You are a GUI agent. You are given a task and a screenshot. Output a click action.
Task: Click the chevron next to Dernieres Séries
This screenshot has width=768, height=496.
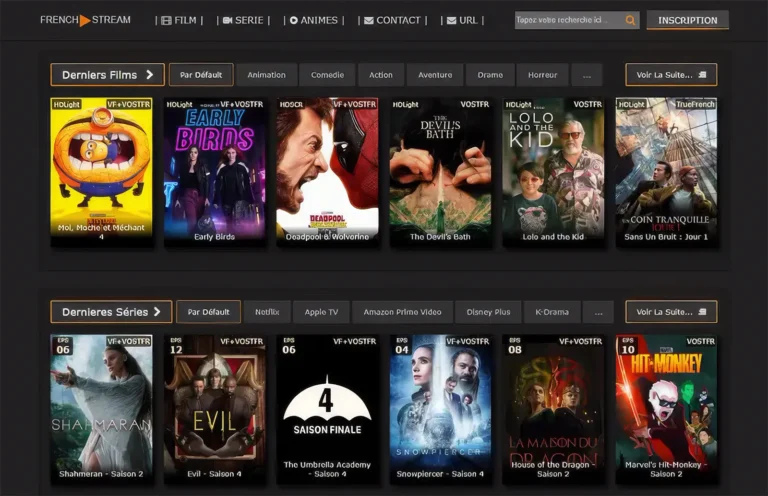[x=157, y=311]
